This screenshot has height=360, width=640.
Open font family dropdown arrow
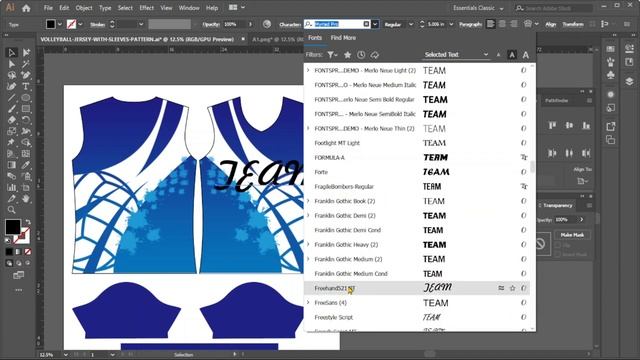(x=375, y=24)
